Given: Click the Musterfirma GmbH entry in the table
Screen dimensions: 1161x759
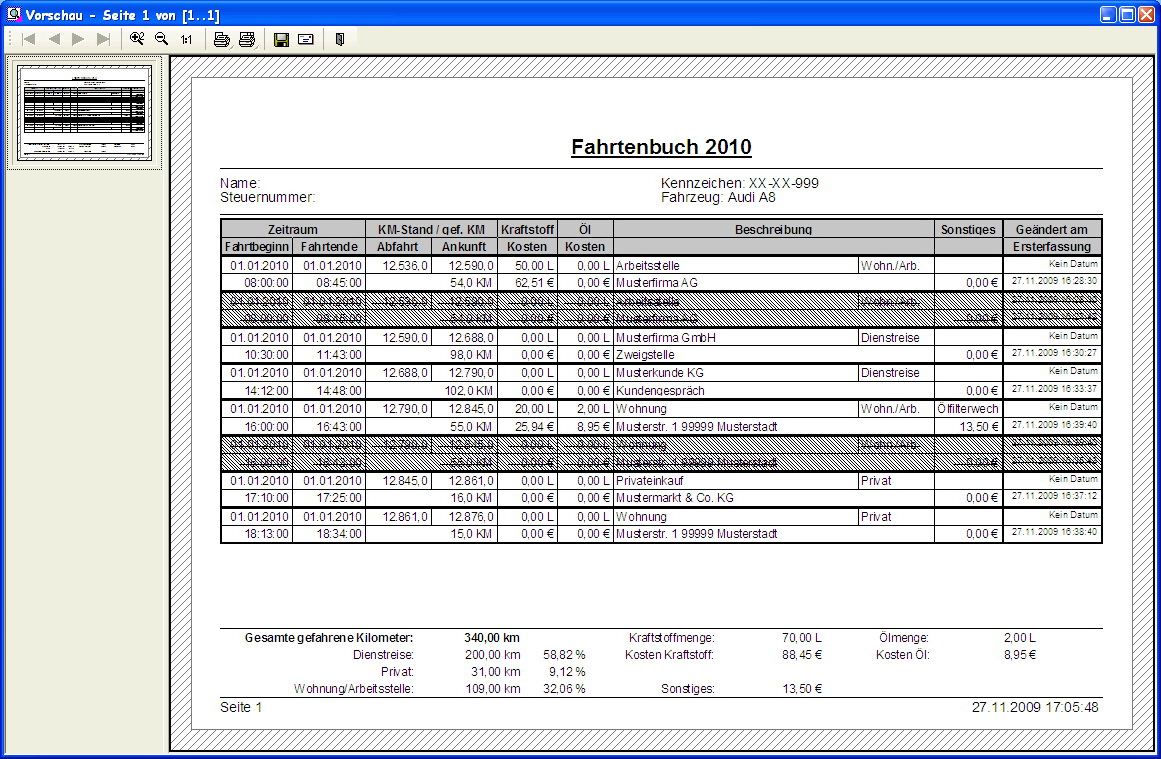Looking at the screenshot, I should (x=665, y=338).
